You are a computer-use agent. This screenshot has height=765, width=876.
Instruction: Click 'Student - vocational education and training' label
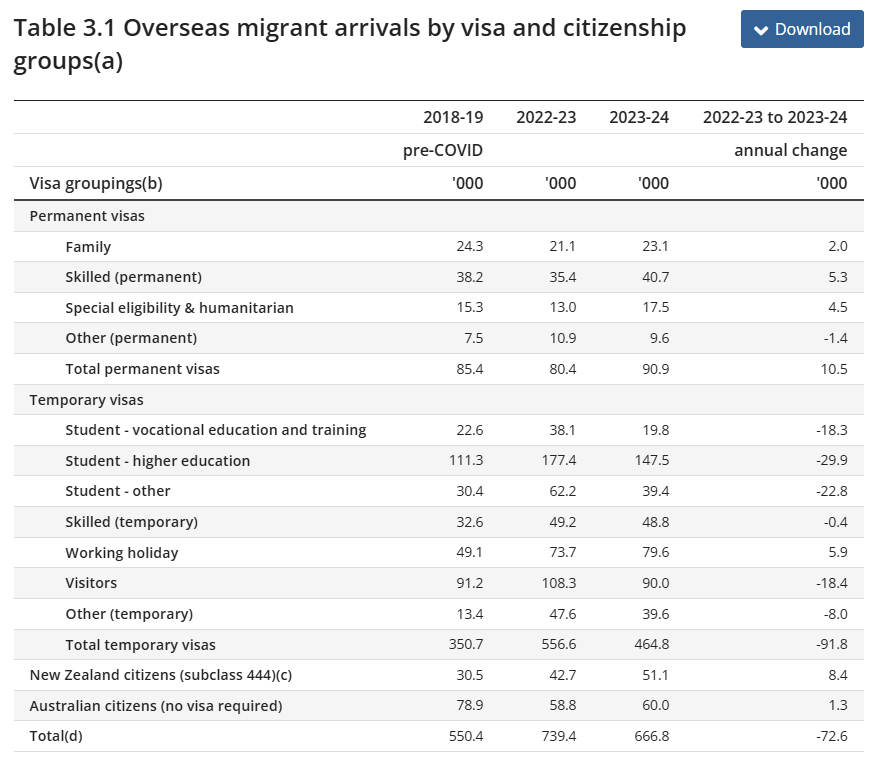click(216, 430)
